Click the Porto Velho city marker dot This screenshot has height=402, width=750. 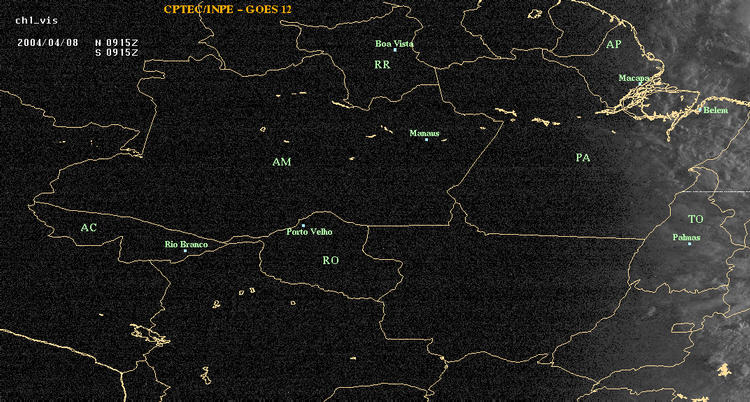click(303, 225)
